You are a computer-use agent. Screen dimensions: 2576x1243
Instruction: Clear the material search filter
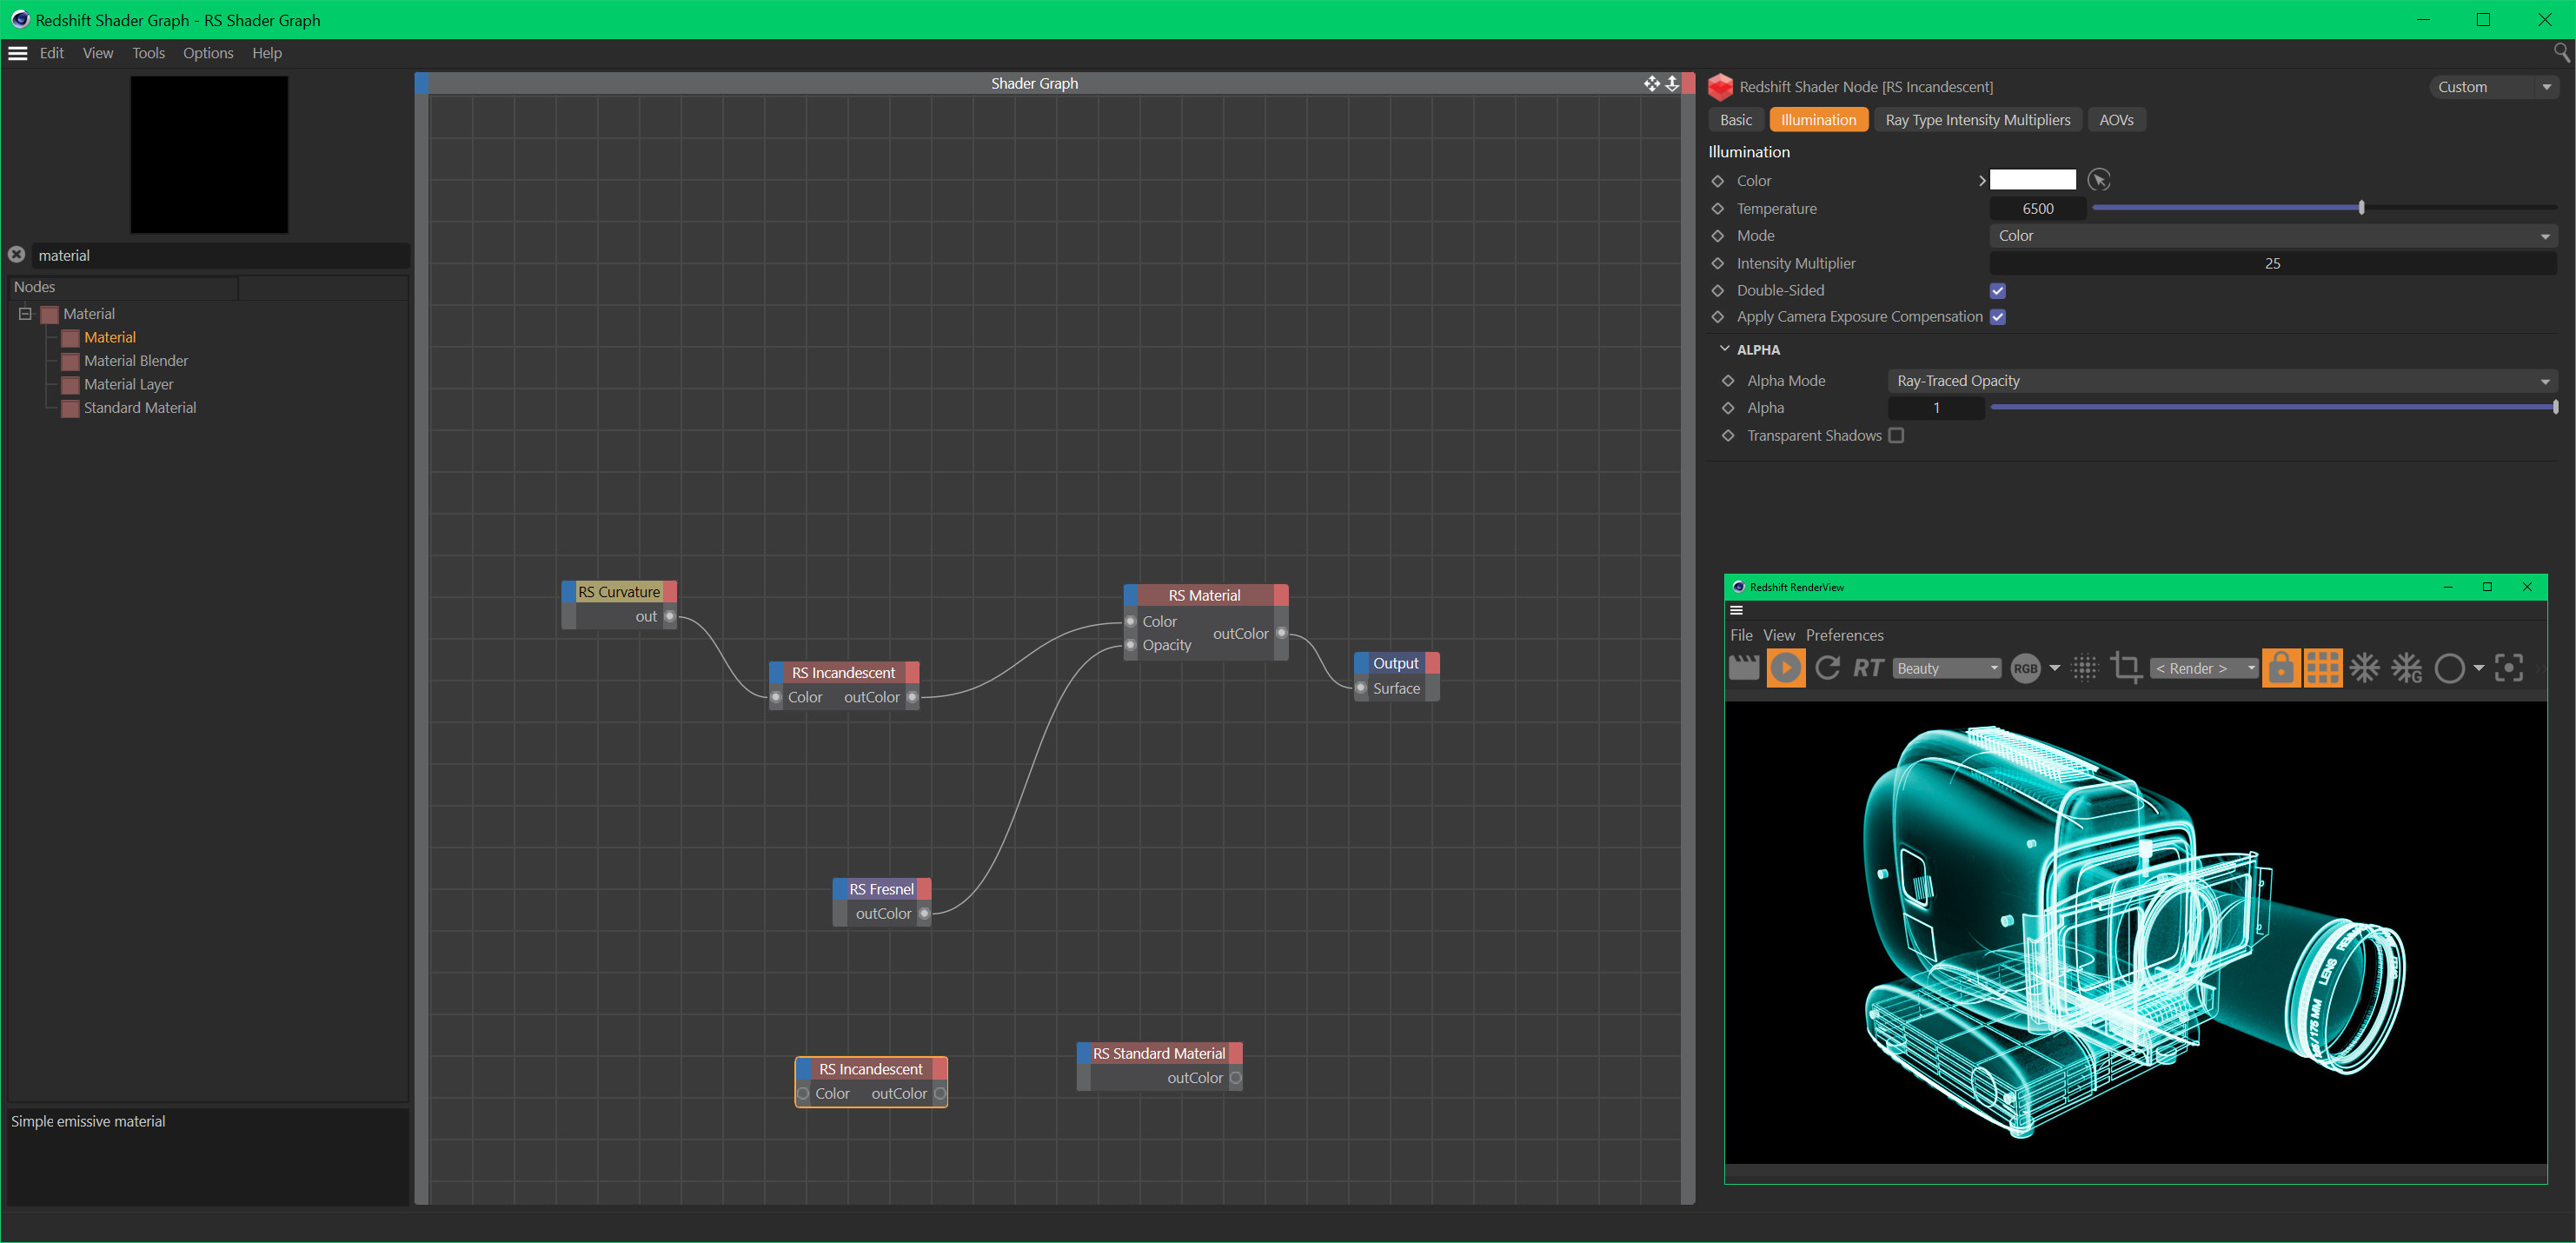[17, 255]
